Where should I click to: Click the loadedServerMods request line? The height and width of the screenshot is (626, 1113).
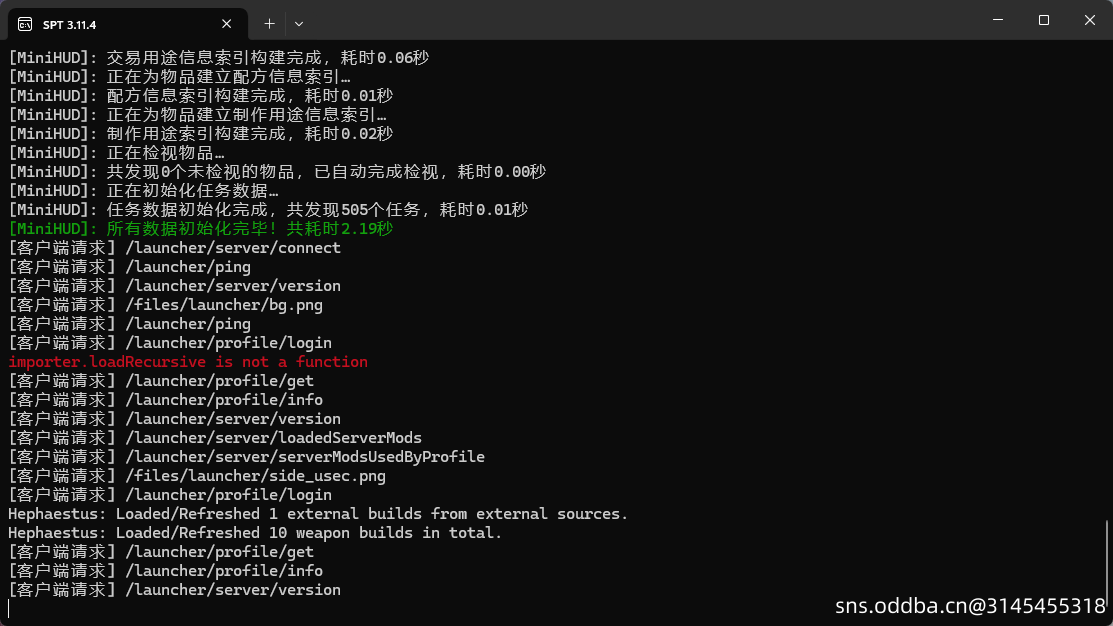[215, 438]
